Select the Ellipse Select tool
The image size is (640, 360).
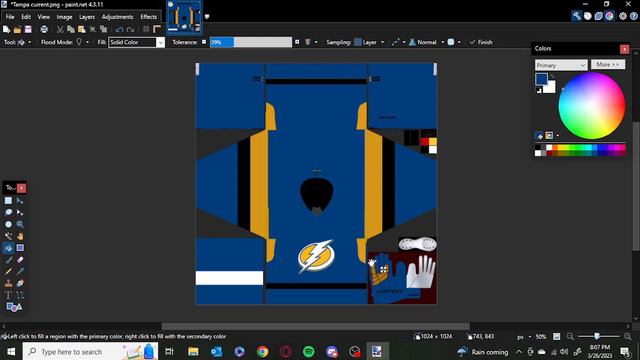(x=8, y=224)
